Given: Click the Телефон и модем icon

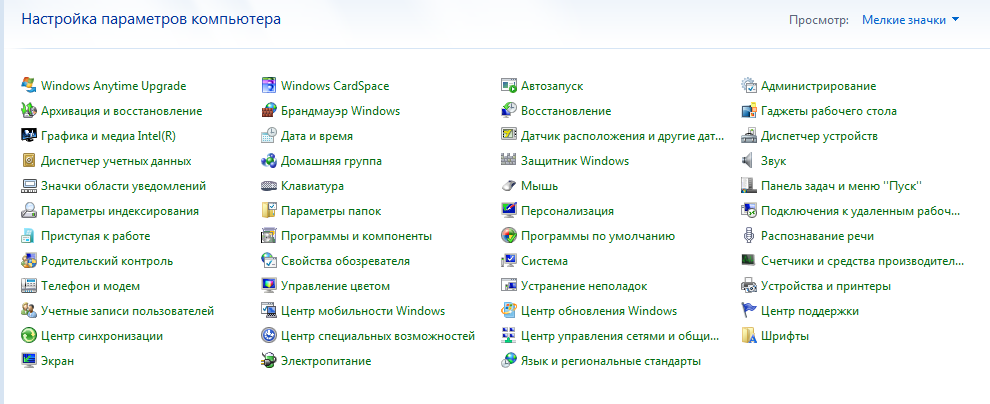Looking at the screenshot, I should 28,285.
